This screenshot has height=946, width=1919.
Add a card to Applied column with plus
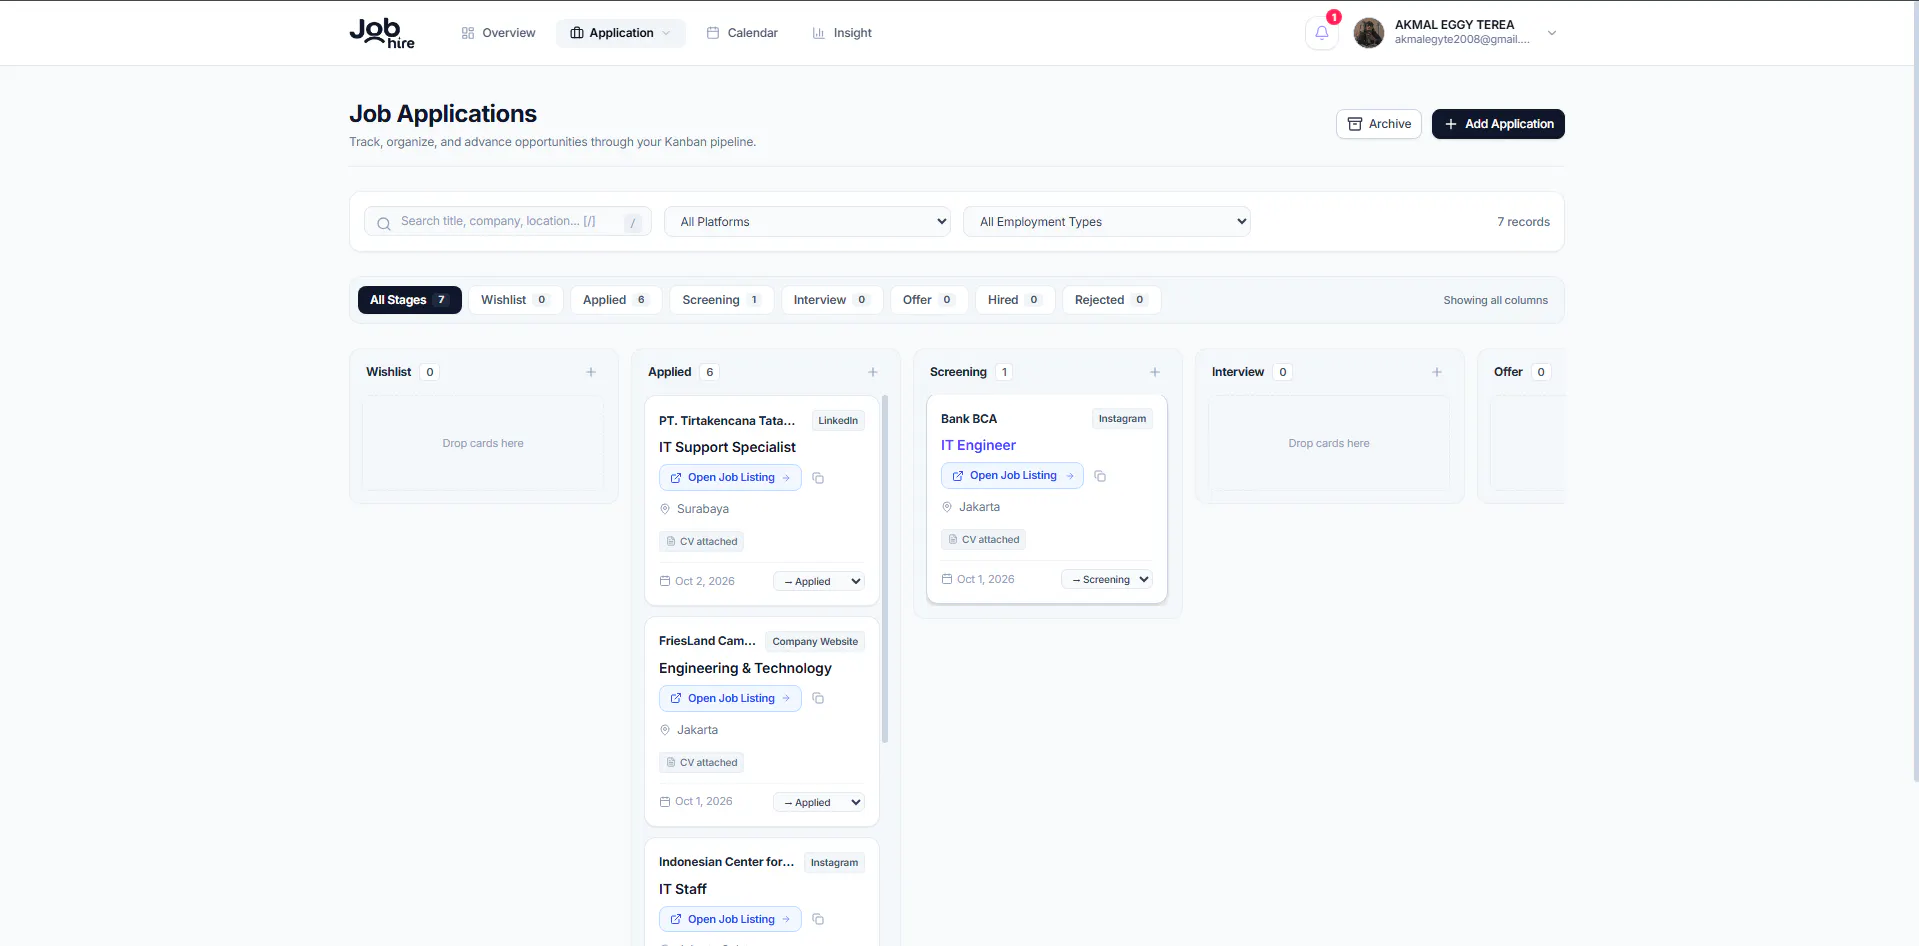[x=873, y=372]
